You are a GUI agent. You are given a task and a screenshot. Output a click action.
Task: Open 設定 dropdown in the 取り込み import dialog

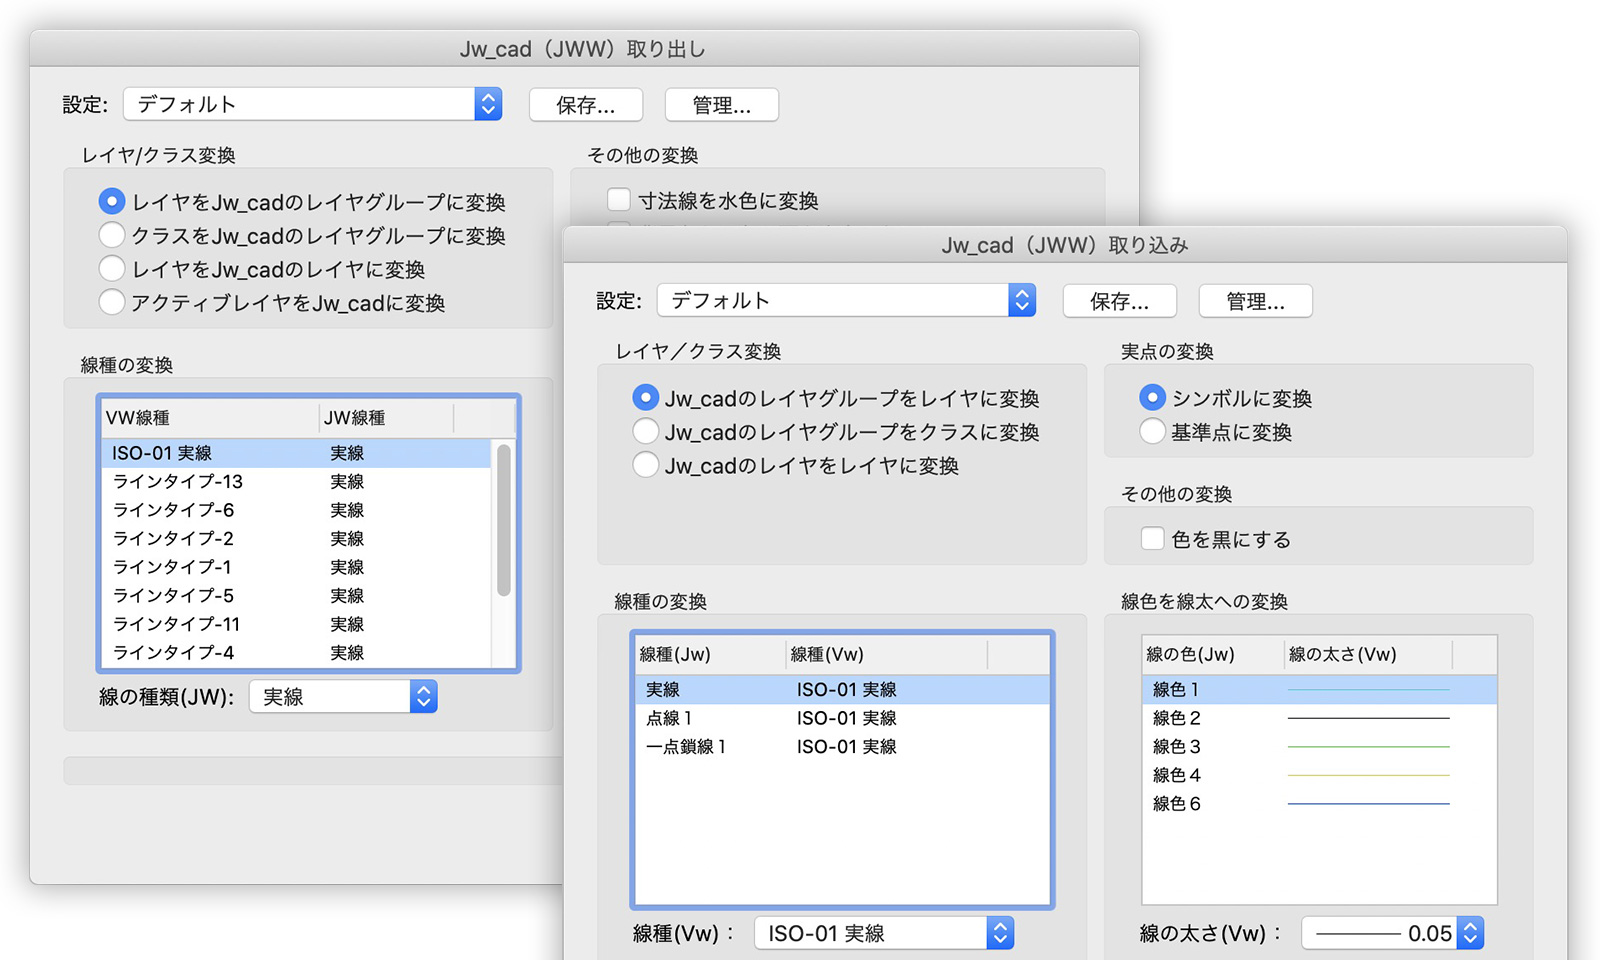point(846,300)
